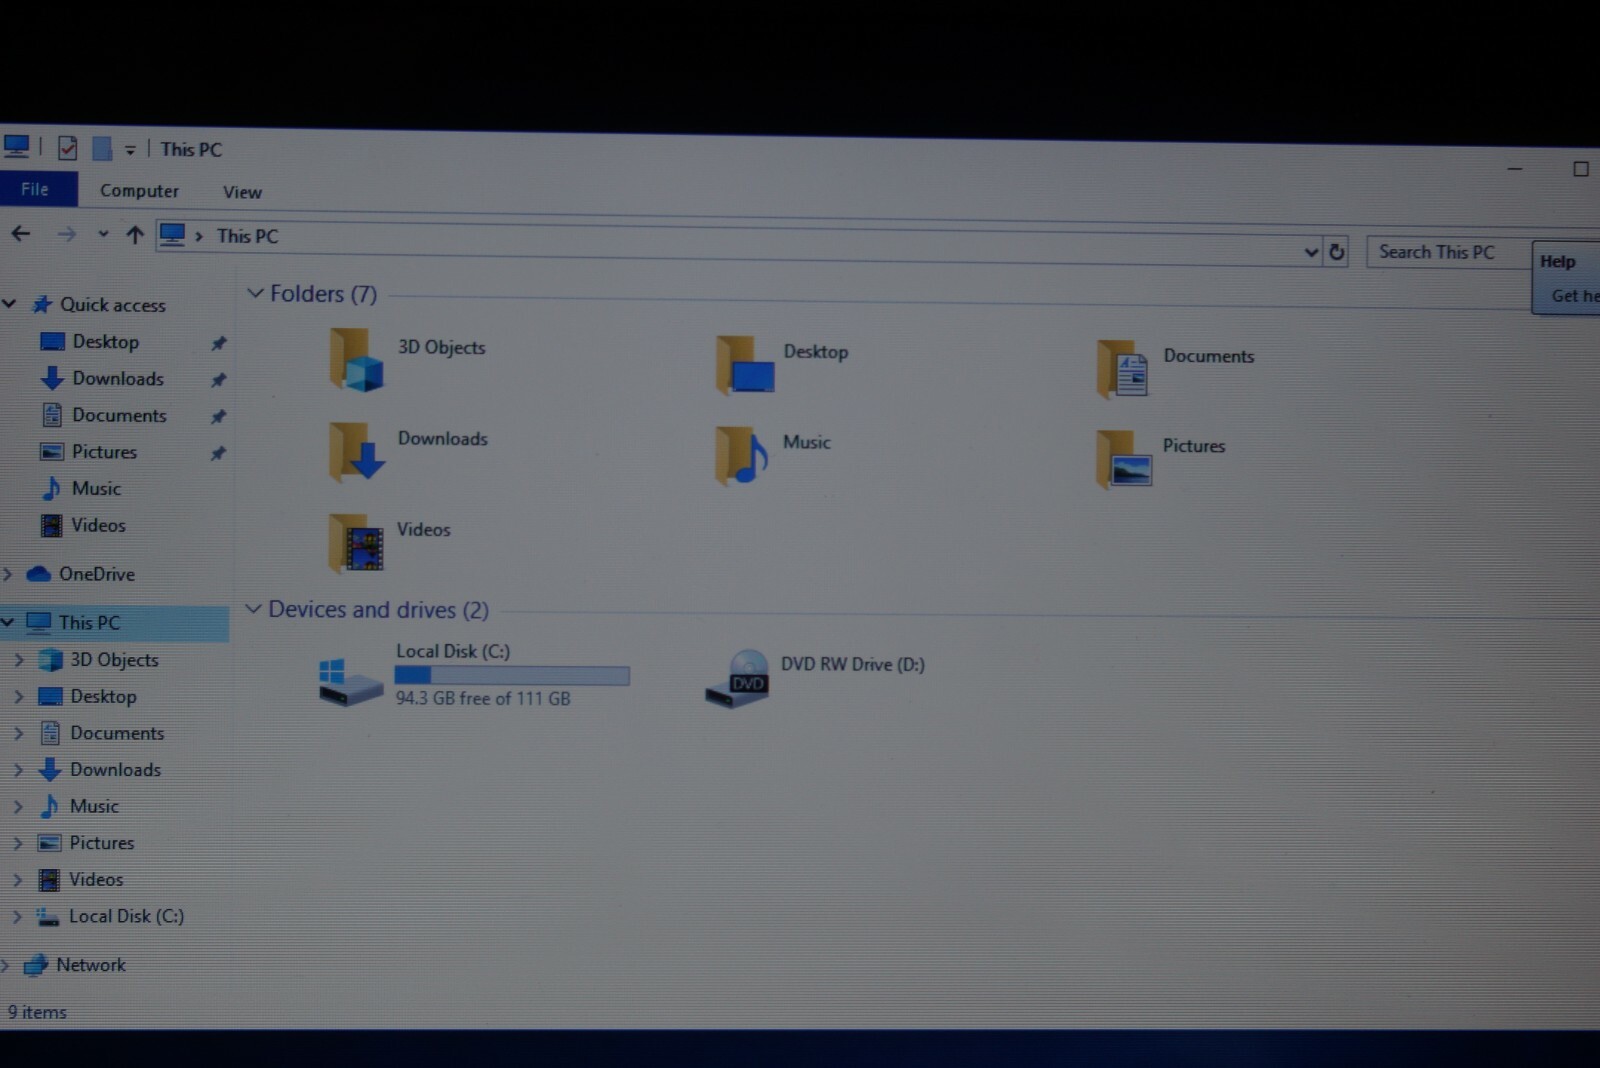Screen dimensions: 1600x1068
Task: Select Downloads under Quick access
Action: [117, 379]
